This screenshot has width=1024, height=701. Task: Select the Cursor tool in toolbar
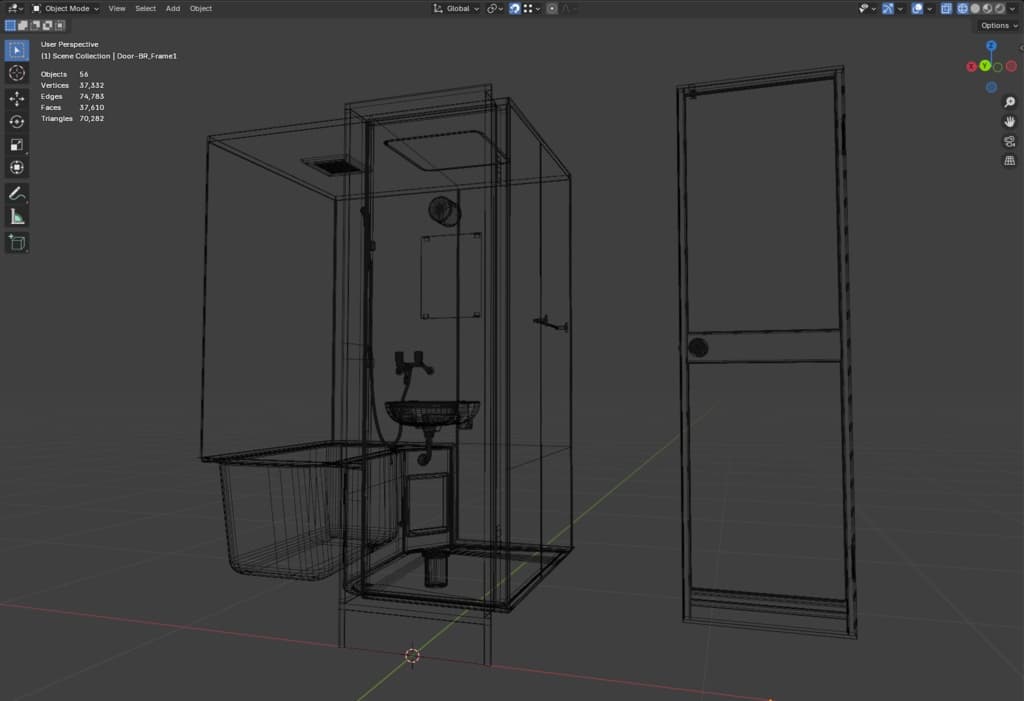coord(17,73)
